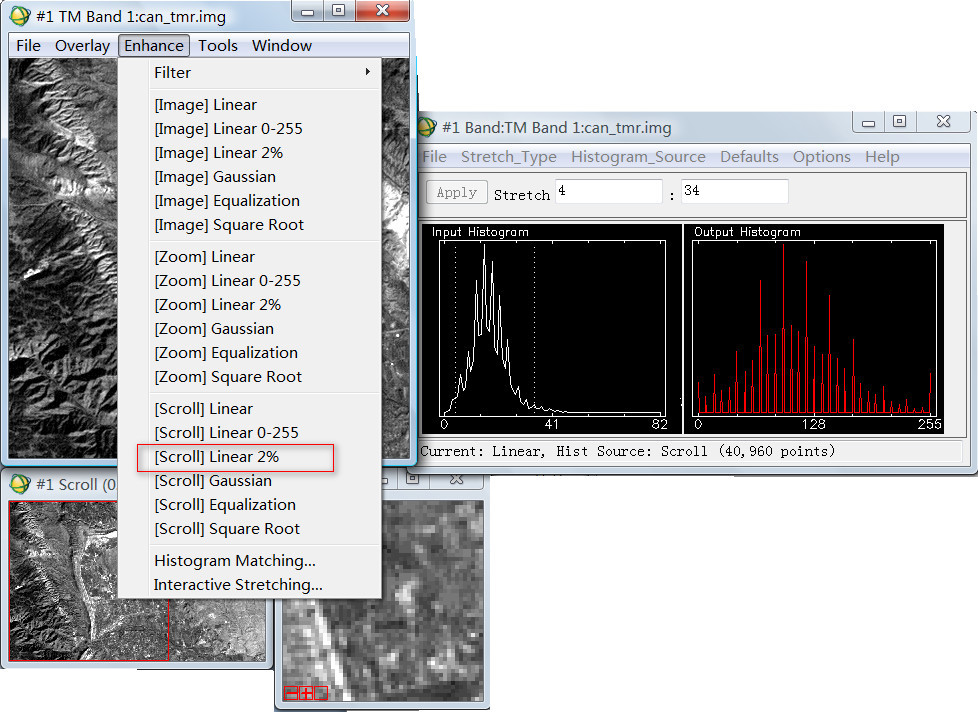Apply [Zoom] Equalization

226,353
